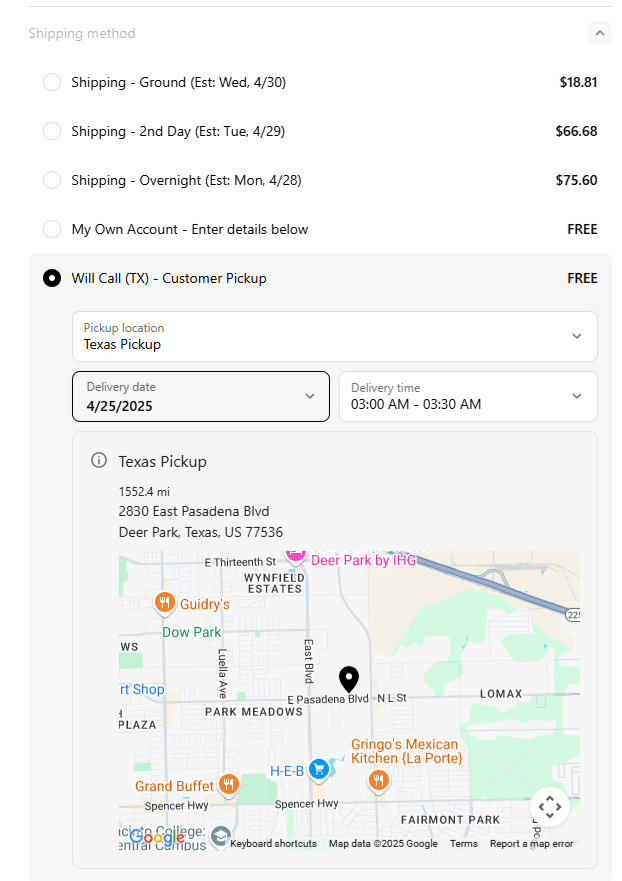Click Report a map error link
Viewport: 622px width, 881px height.
pyautogui.click(x=531, y=844)
